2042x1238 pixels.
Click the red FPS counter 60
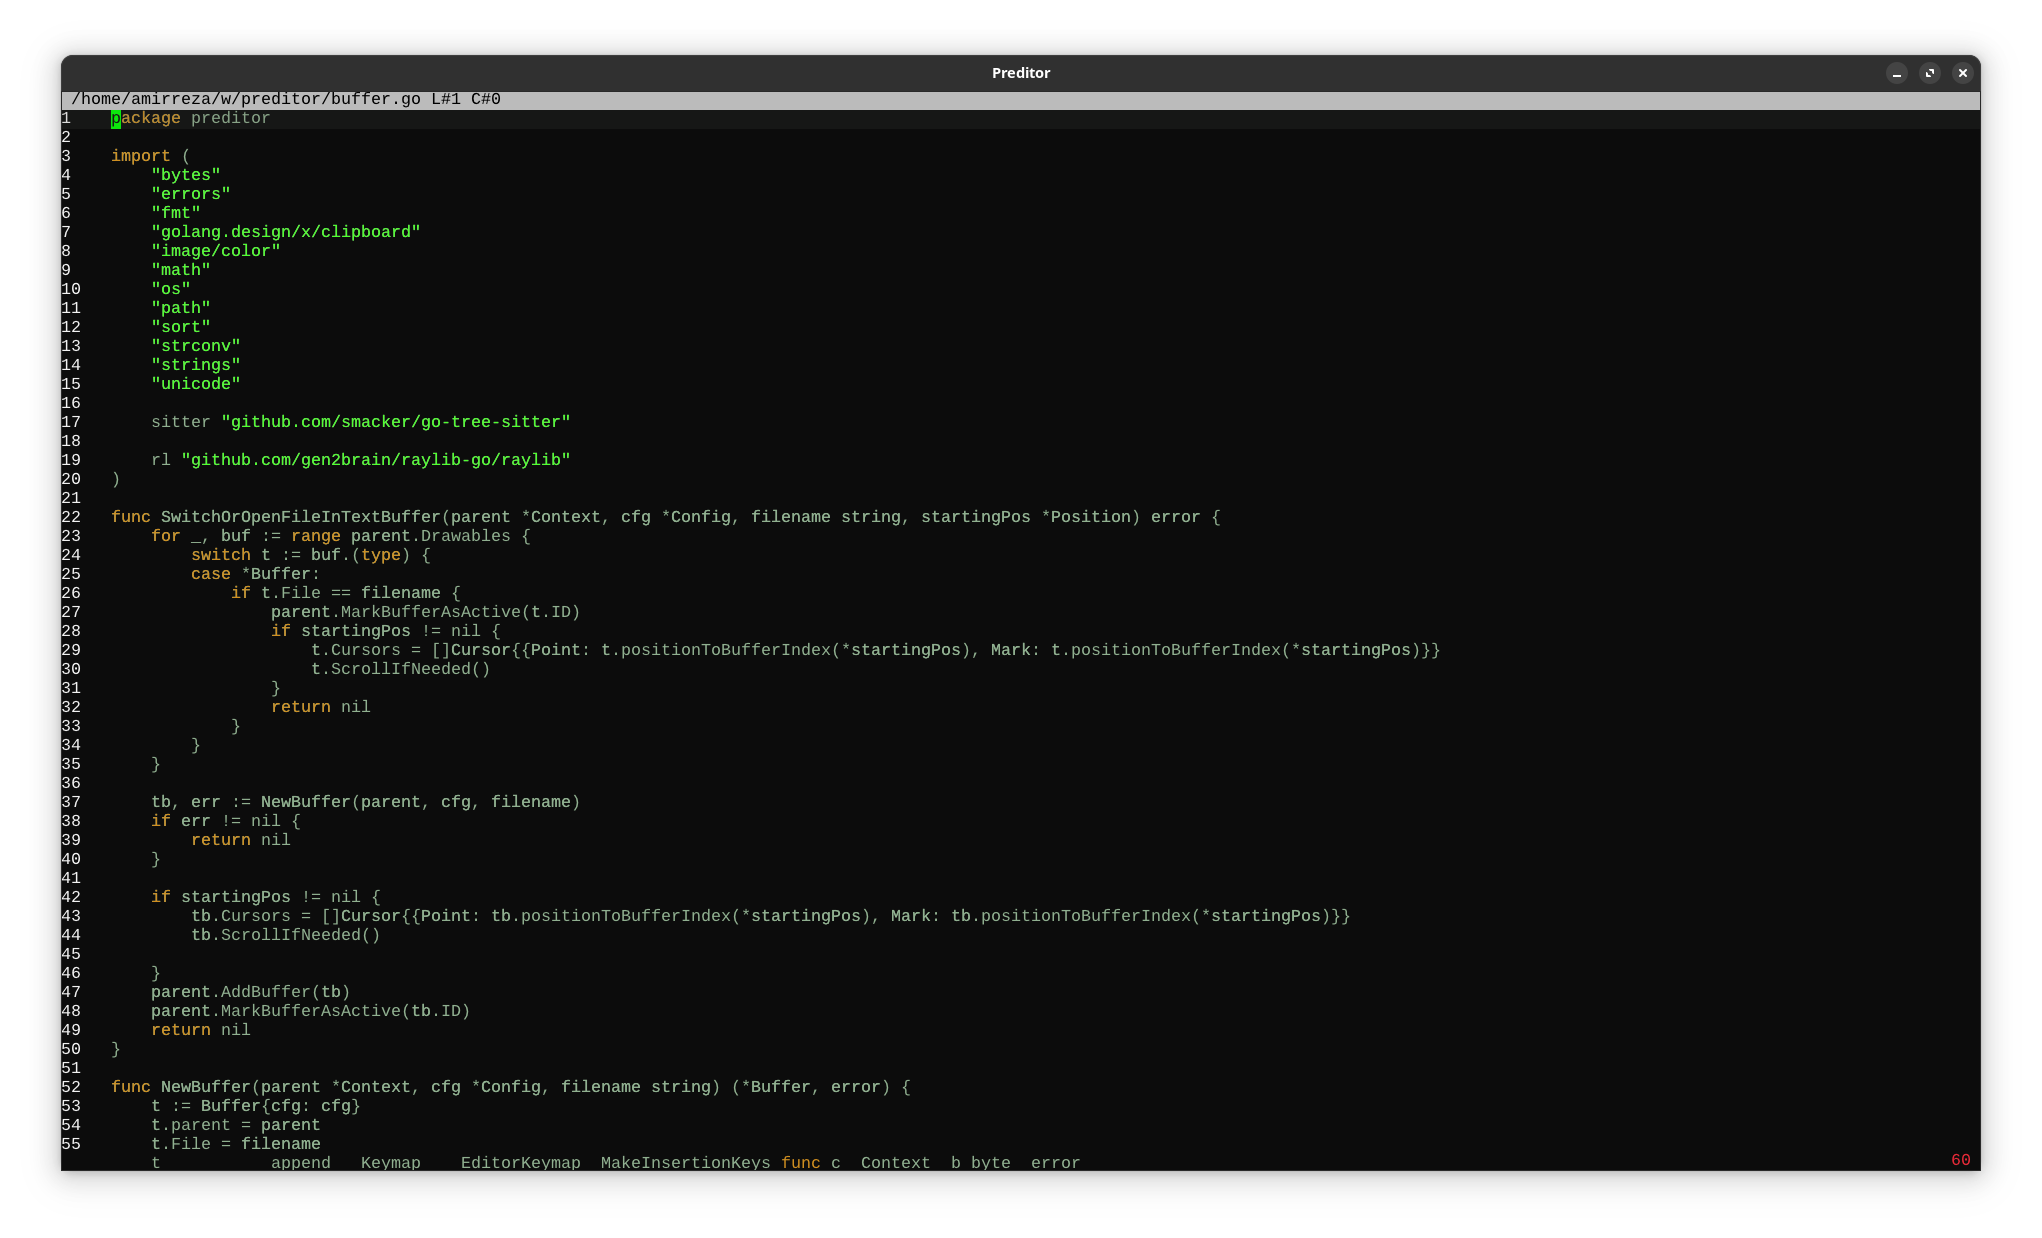(1960, 1160)
